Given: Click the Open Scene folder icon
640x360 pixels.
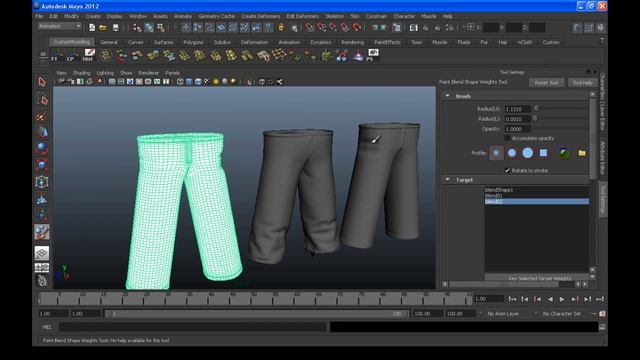Looking at the screenshot, I should click(x=103, y=27).
